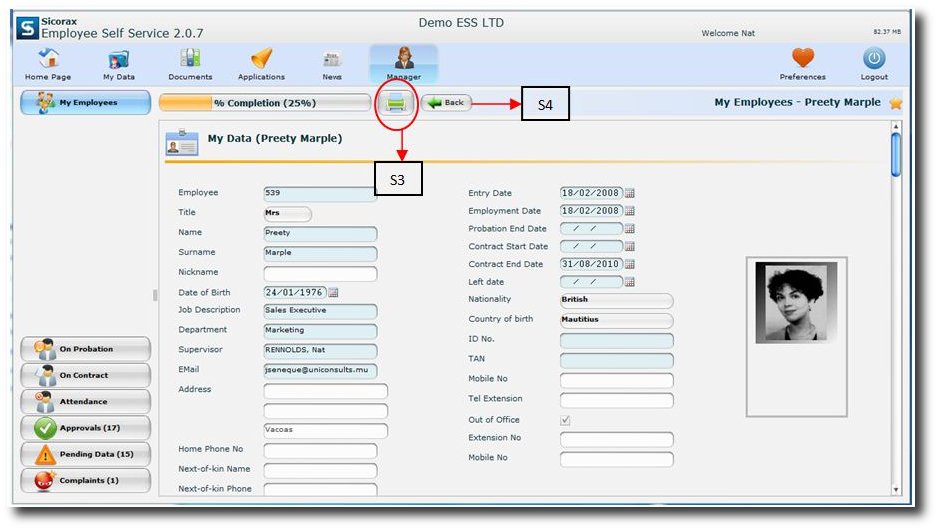Open Pending Data (15) list
This screenshot has width=938, height=530.
85,454
